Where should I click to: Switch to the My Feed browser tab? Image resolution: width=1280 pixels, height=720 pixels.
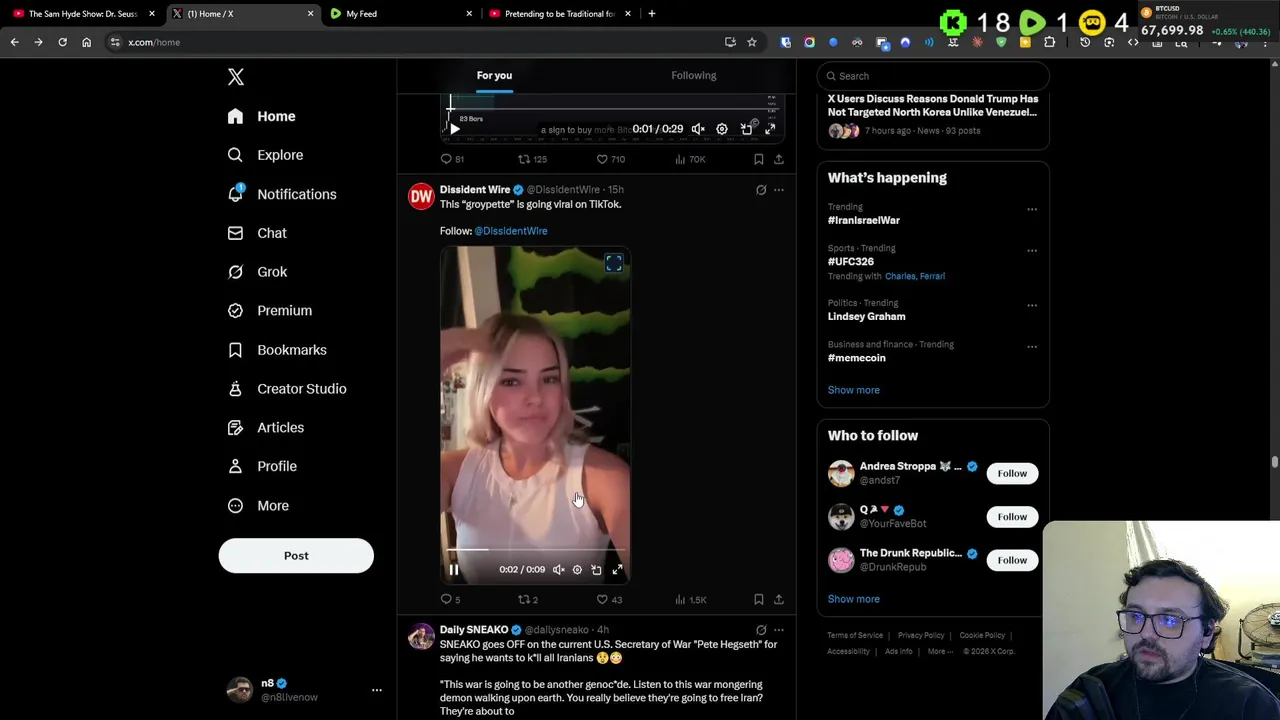point(400,14)
